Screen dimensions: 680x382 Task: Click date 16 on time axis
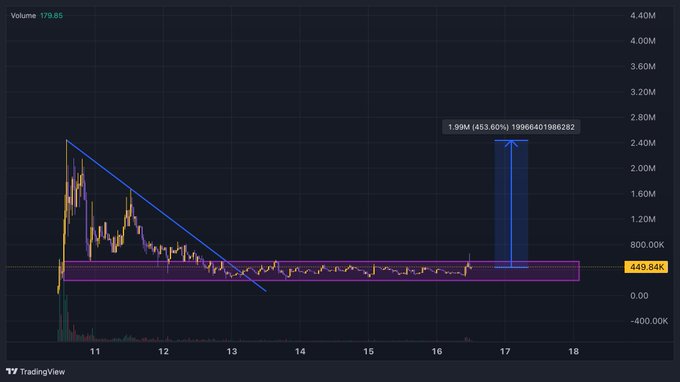[437, 351]
